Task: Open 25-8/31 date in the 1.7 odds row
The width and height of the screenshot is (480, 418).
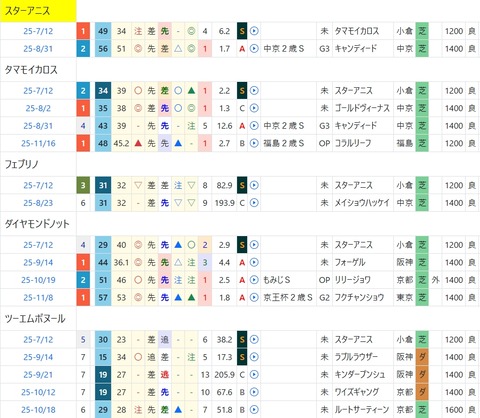Action: [x=38, y=49]
